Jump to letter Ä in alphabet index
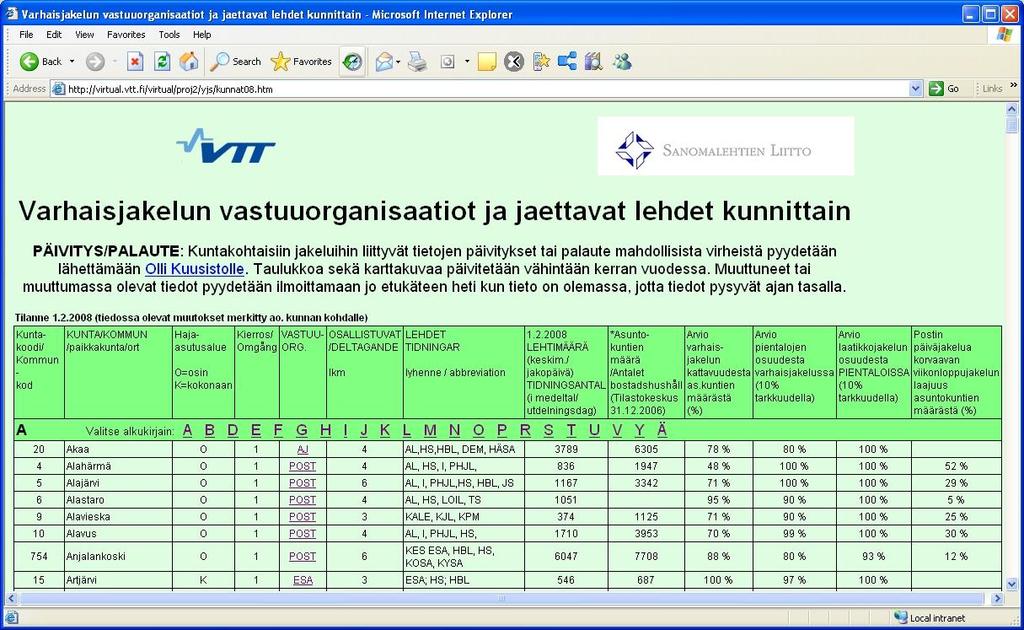 (x=662, y=430)
